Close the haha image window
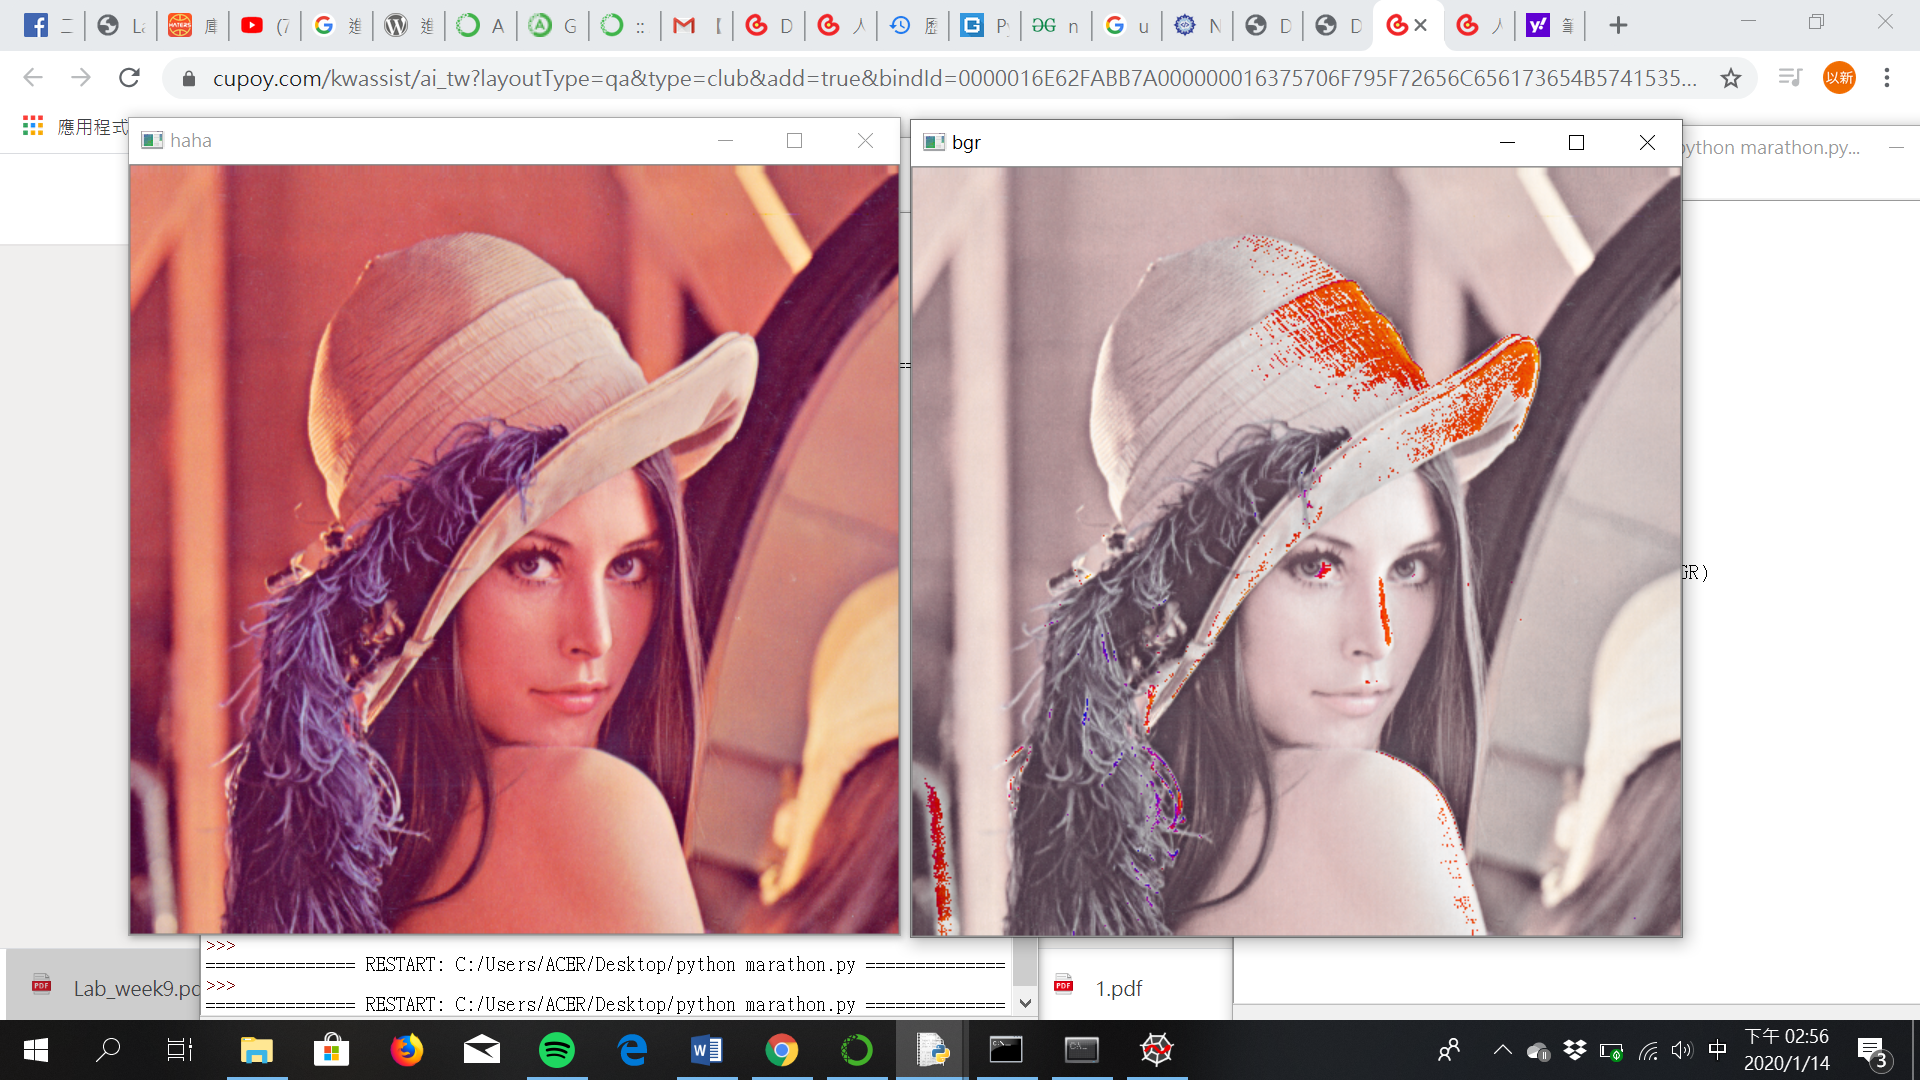This screenshot has height=1080, width=1920. coord(866,141)
